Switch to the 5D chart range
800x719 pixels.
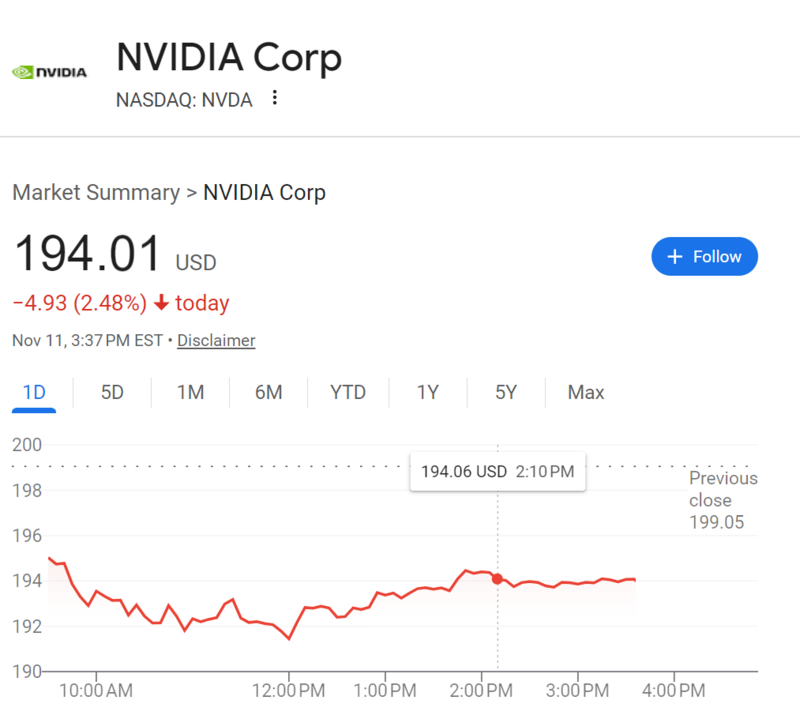point(112,392)
